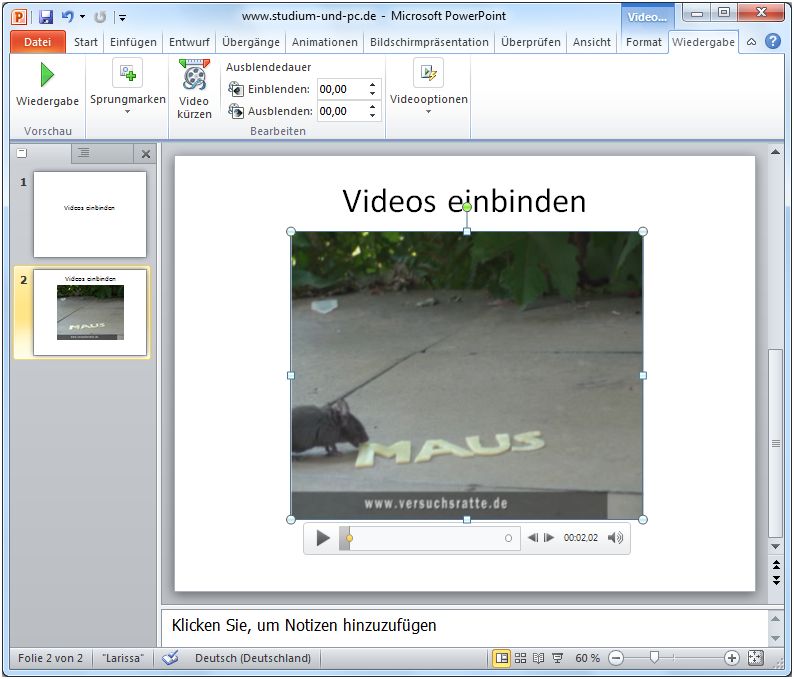
Task: Open the Überprüfen ribbon tab
Action: pyautogui.click(x=531, y=42)
